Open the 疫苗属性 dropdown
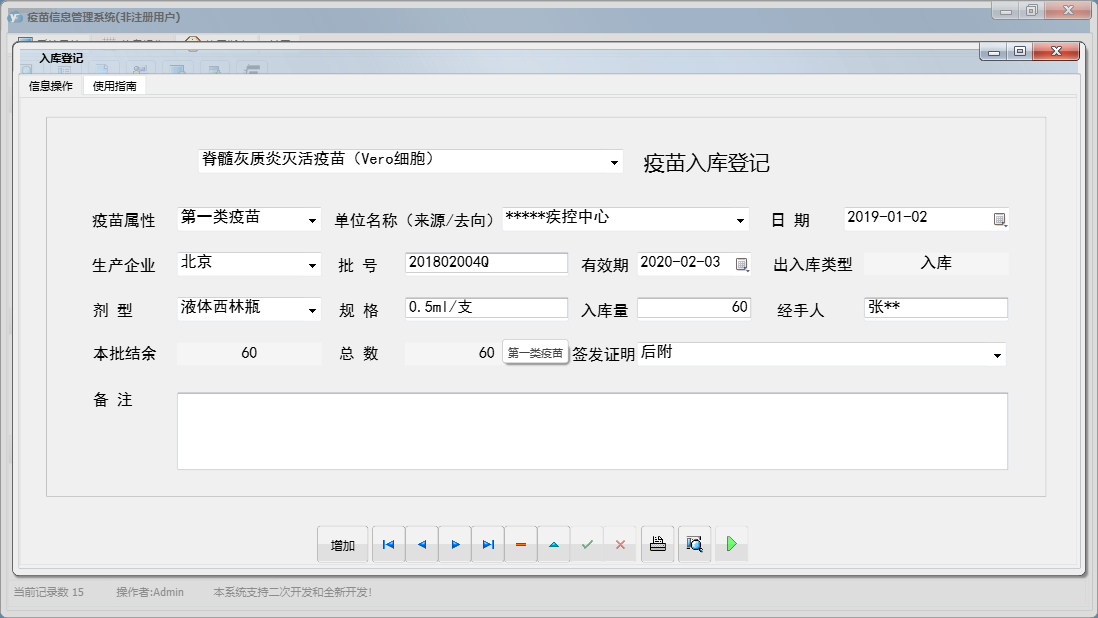This screenshot has height=618, width=1098. pyautogui.click(x=311, y=218)
